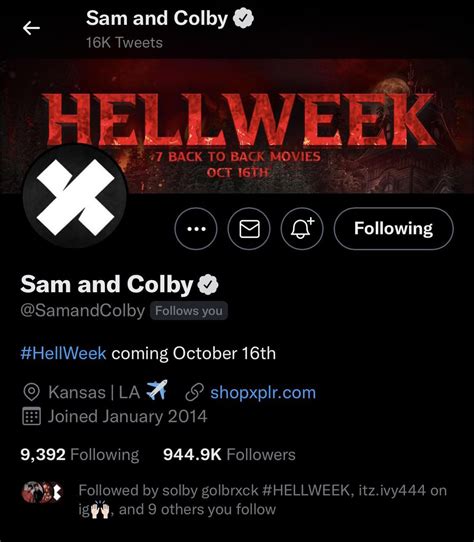Open the #HellWeek hashtag in bio

pyautogui.click(x=63, y=353)
